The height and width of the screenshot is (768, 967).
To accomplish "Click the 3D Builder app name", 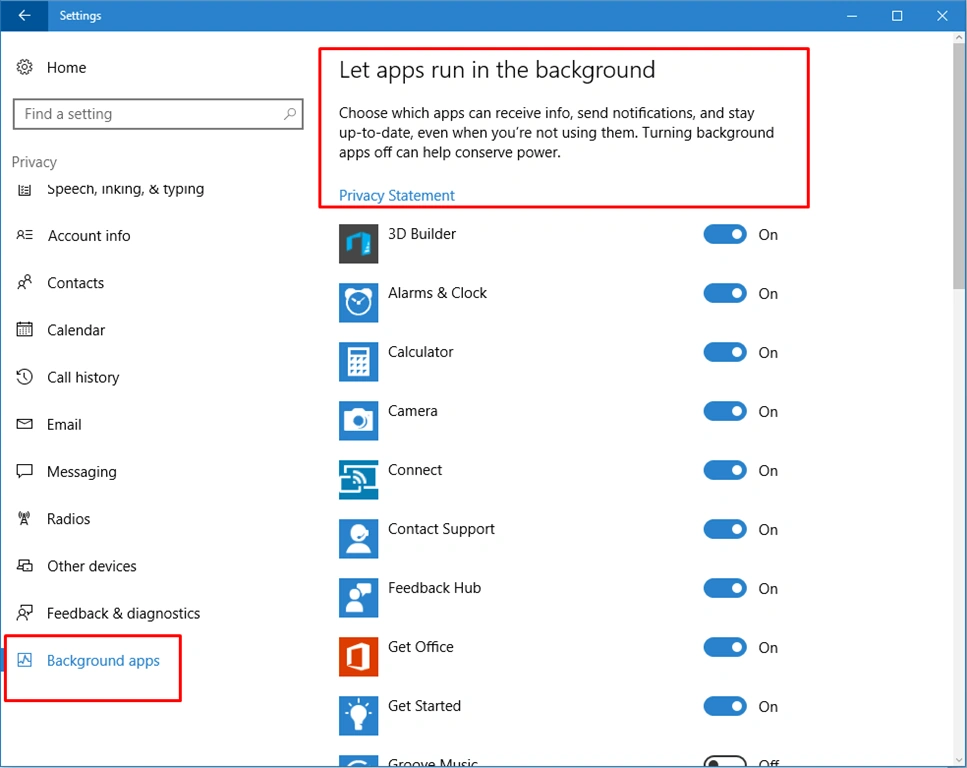I will click(422, 234).
